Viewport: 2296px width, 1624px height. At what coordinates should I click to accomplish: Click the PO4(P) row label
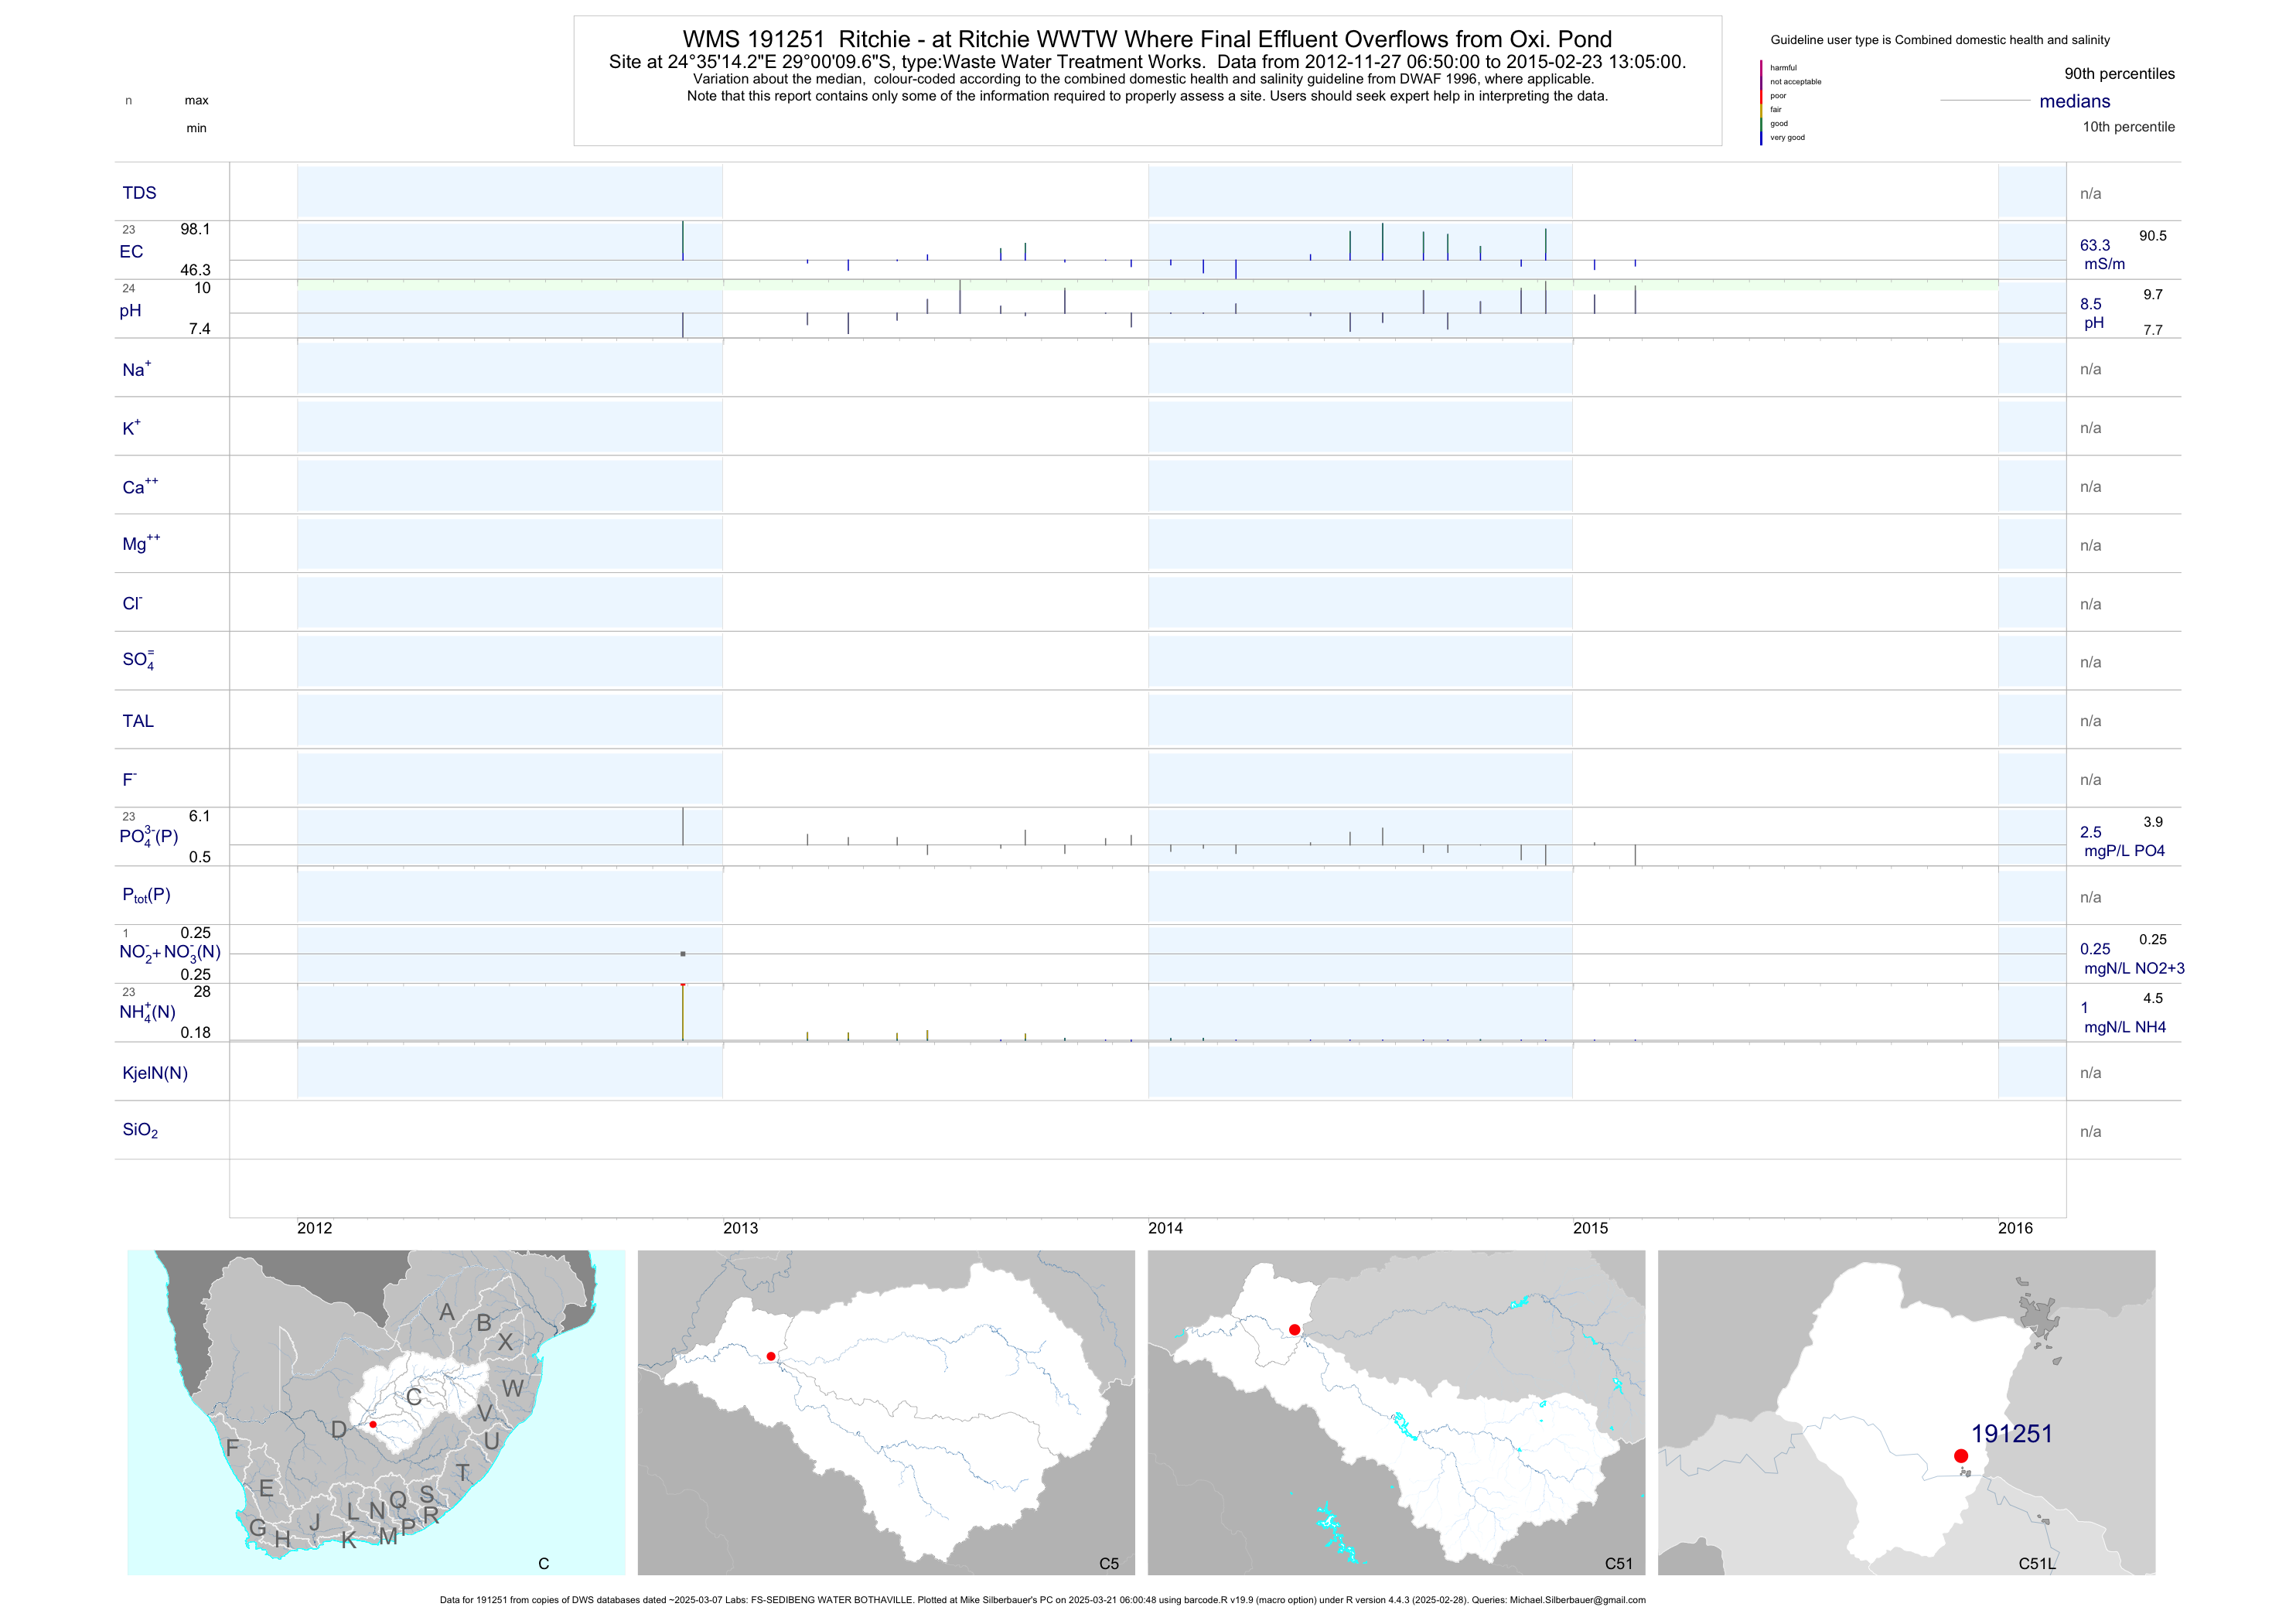coord(148,837)
